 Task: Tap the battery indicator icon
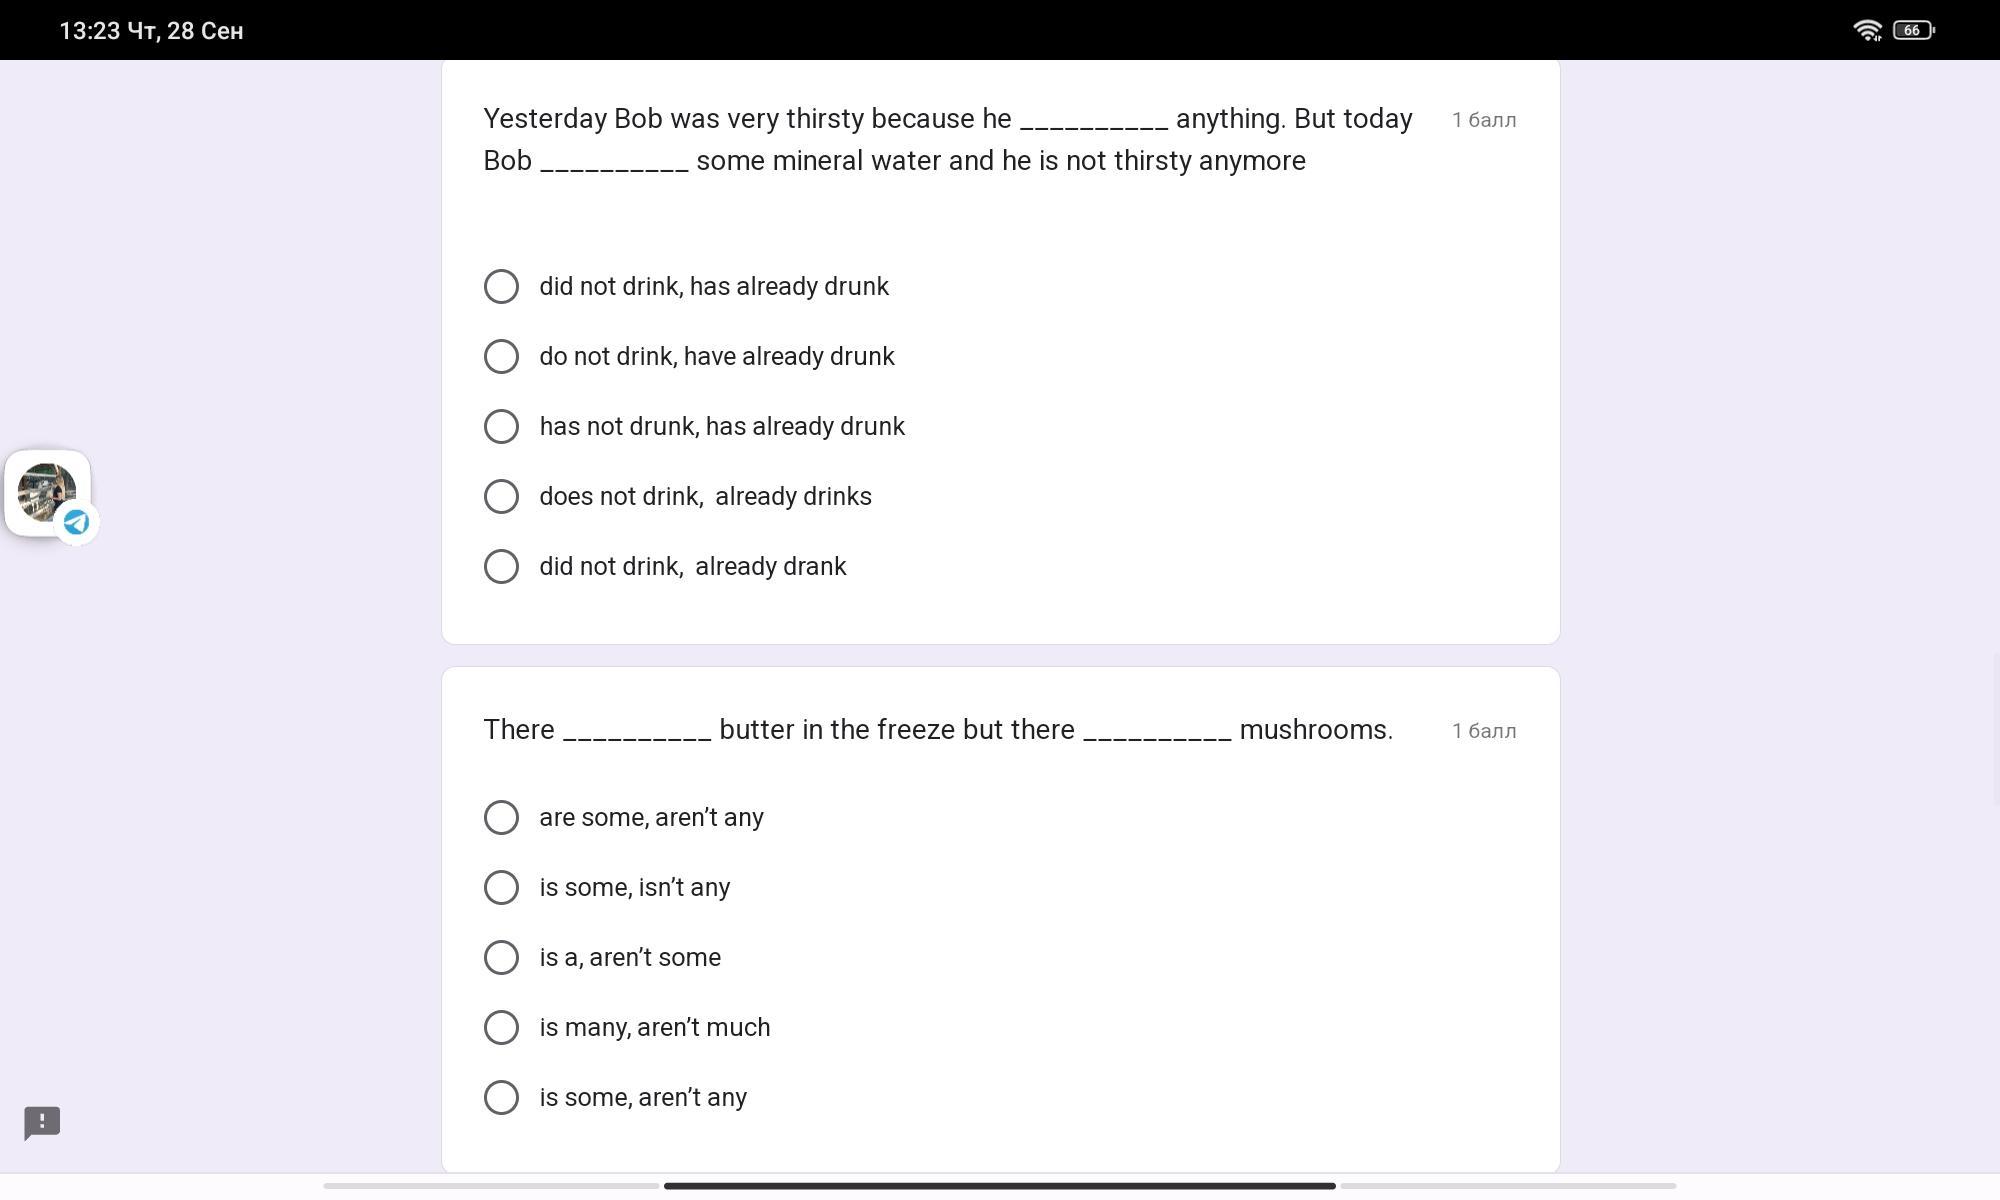pos(1914,30)
